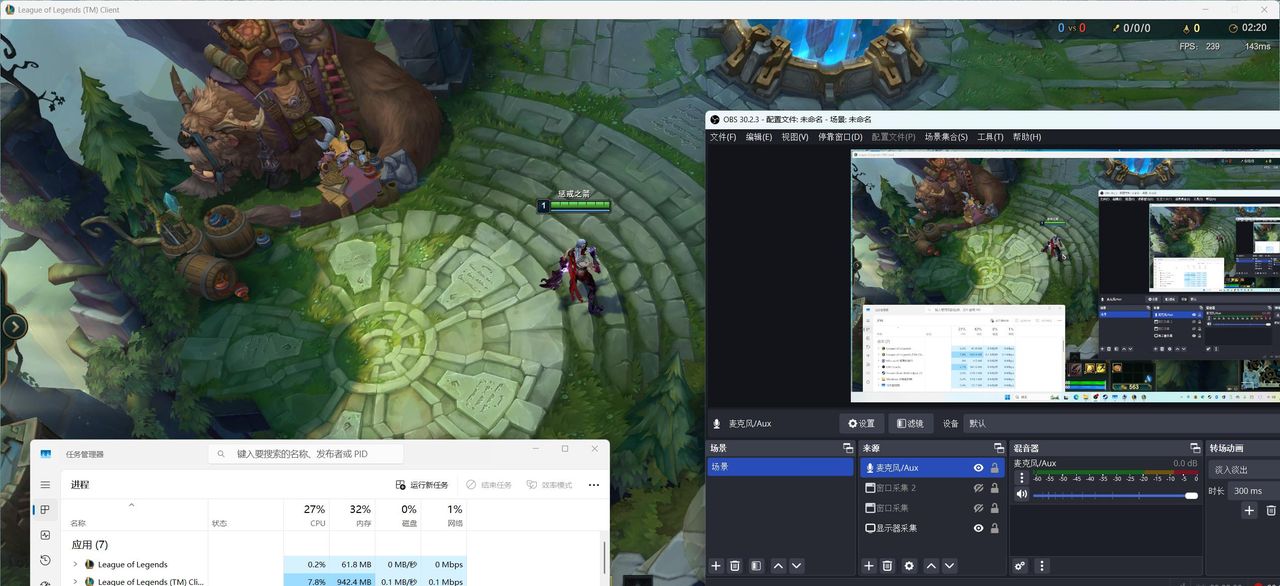Add a transition with the plus icon
The image size is (1280, 586).
(1249, 511)
